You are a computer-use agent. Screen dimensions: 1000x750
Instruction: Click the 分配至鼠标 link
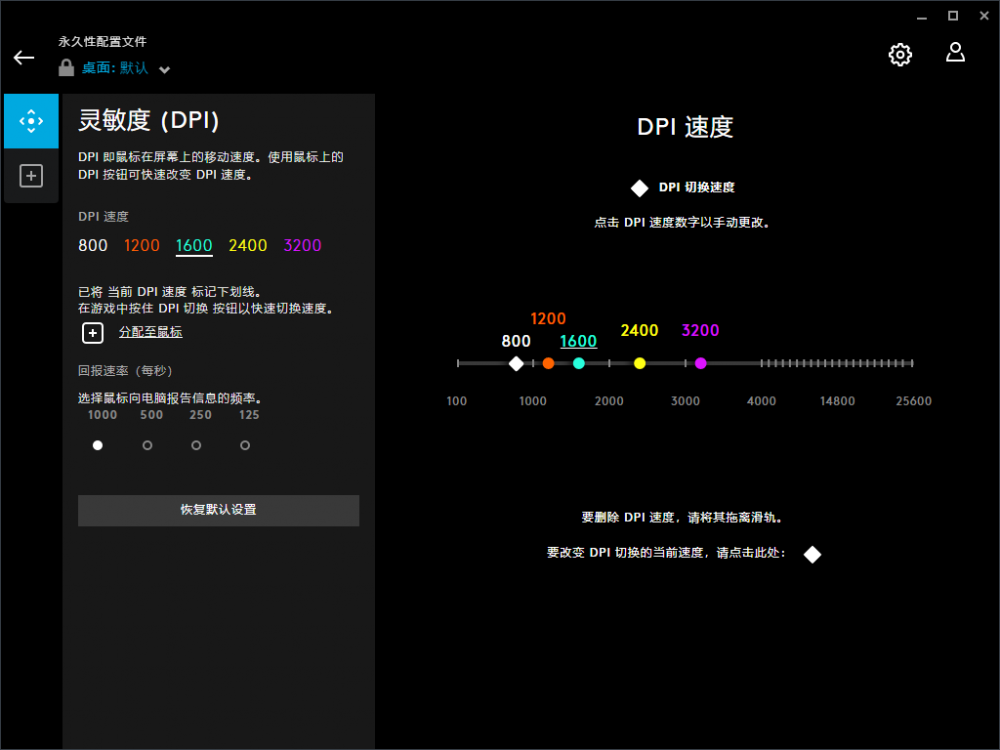point(150,332)
